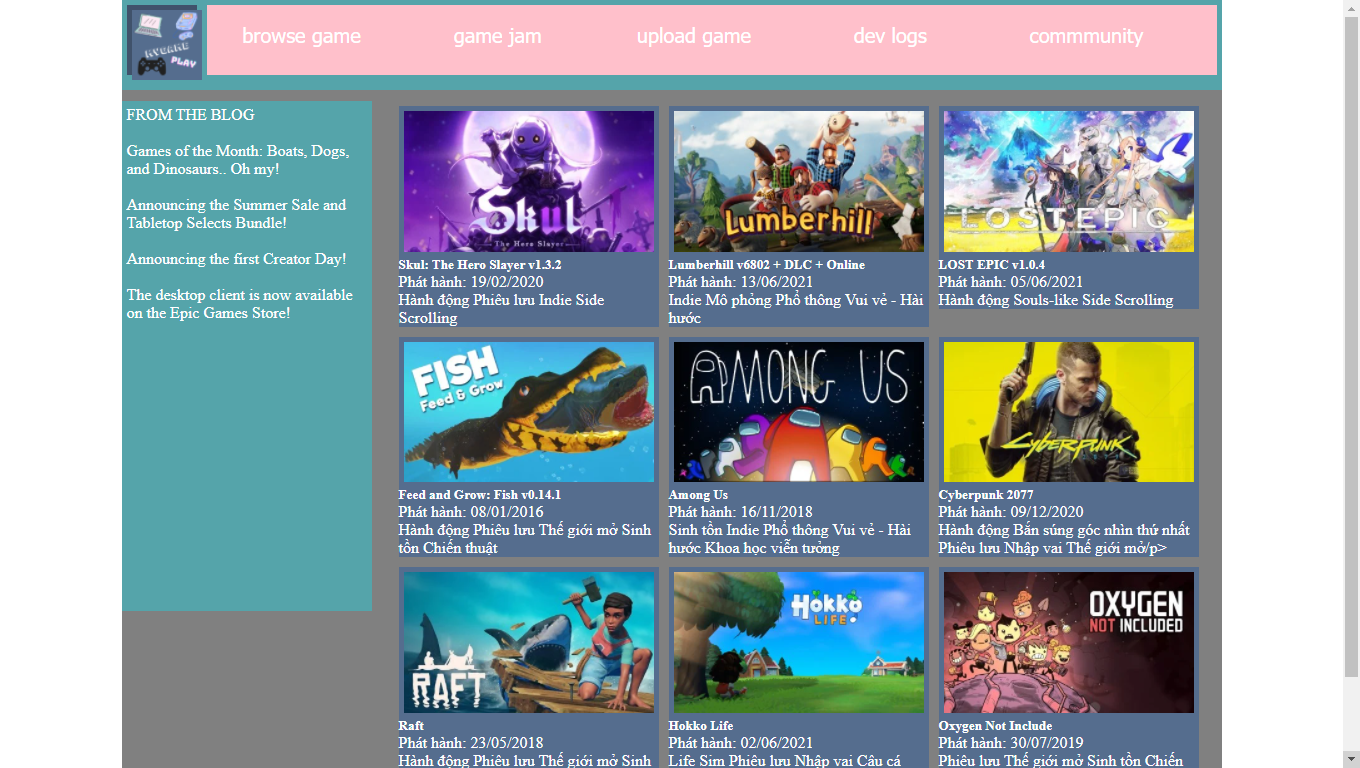Open the LOST EPIC v1.0.4 title
Screen dimensions: 1360x768
coord(991,265)
